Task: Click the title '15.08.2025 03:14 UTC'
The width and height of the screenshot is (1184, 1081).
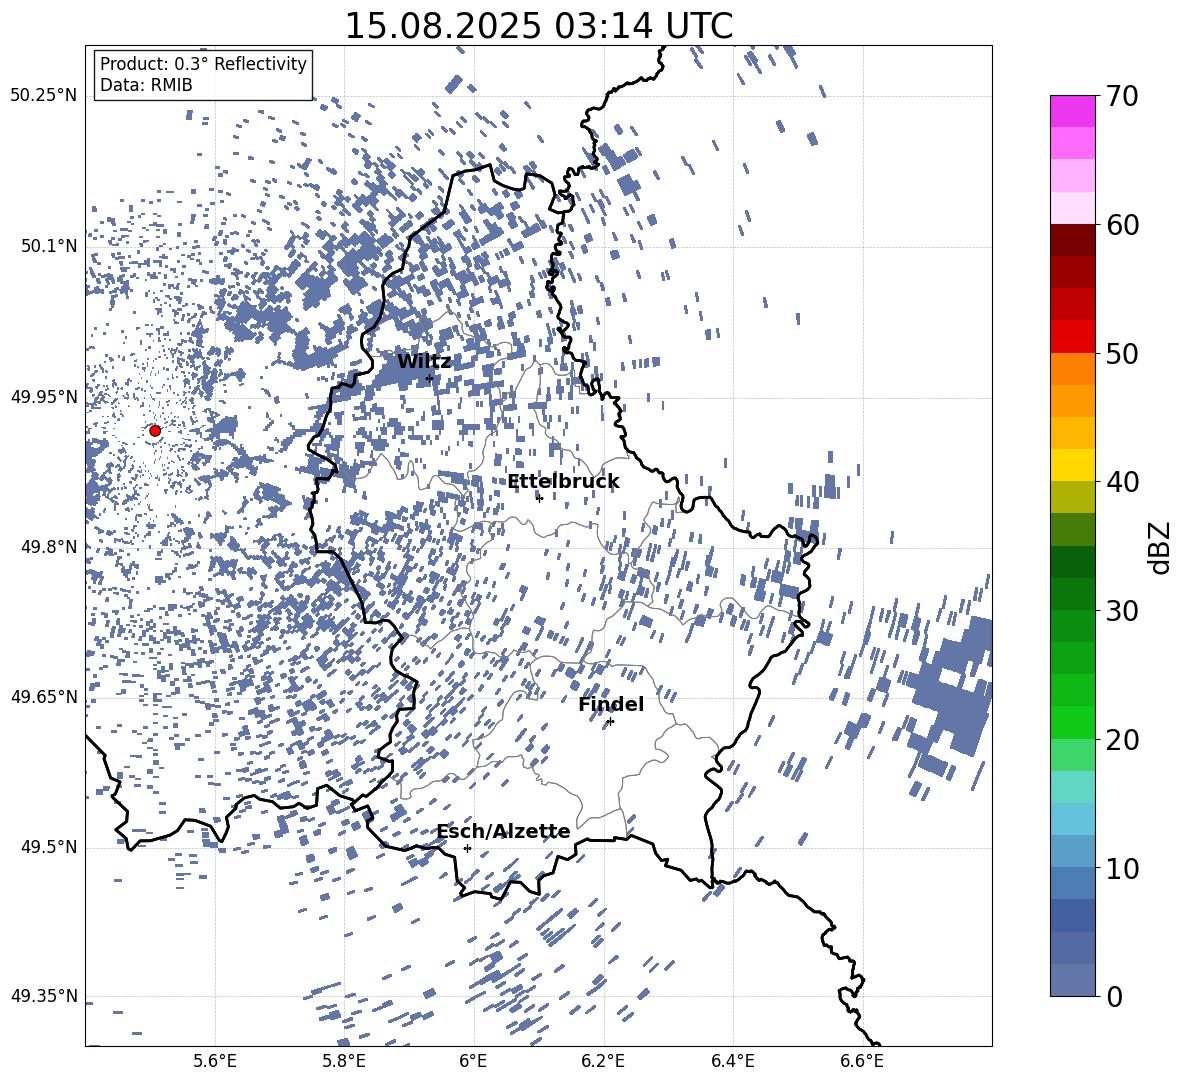Action: 538,26
